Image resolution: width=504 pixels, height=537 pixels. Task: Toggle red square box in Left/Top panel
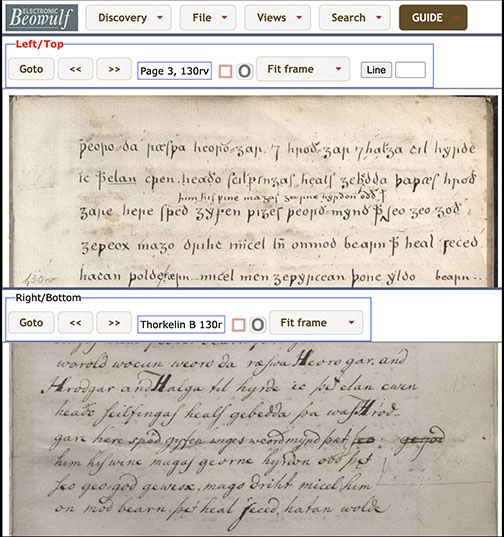[x=225, y=71]
